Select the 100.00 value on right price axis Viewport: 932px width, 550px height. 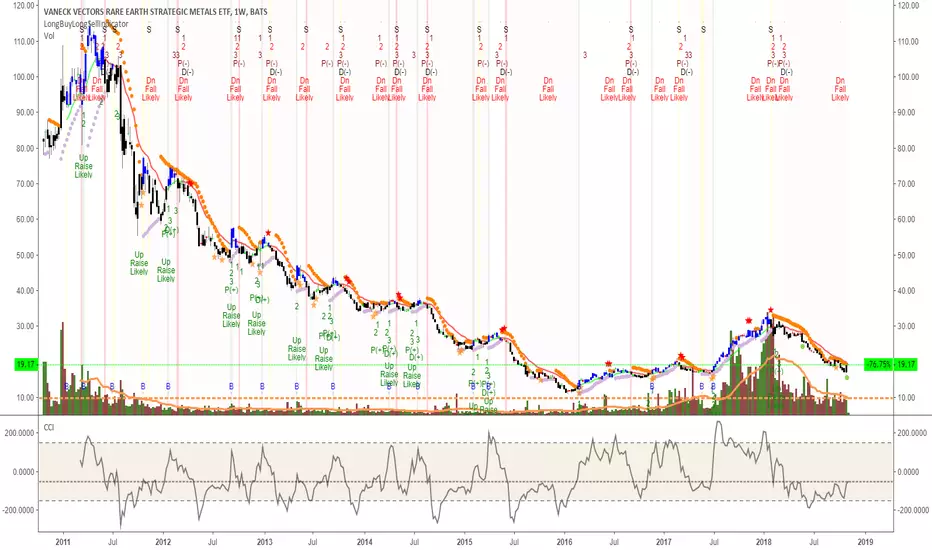point(909,77)
